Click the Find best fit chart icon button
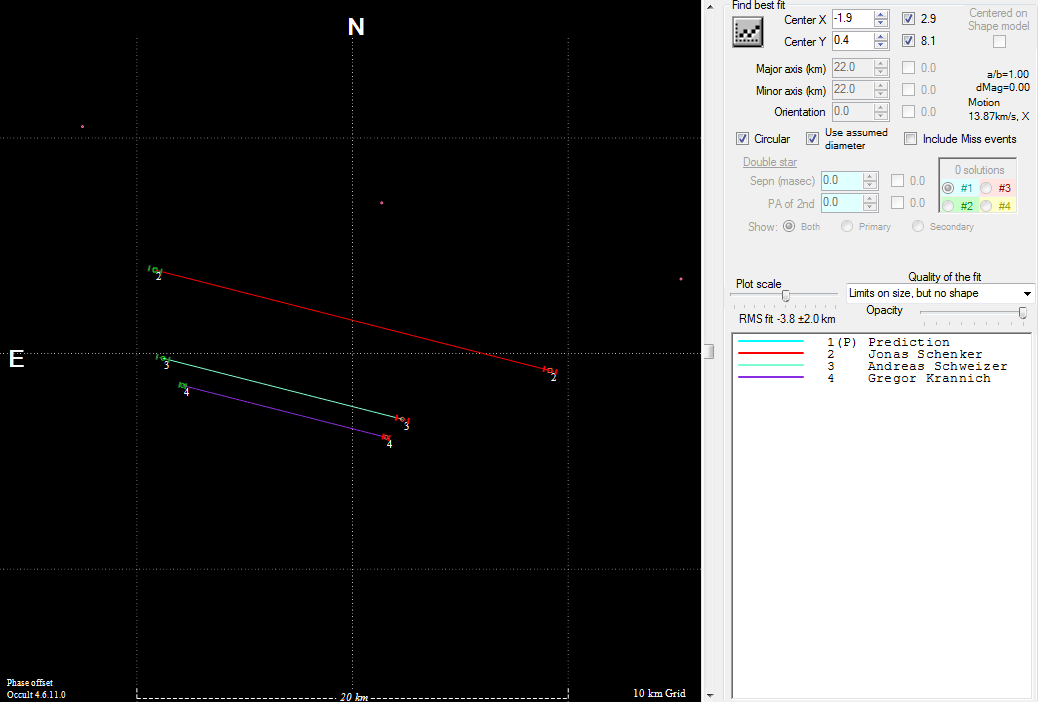The width and height of the screenshot is (1038, 702). click(x=747, y=32)
